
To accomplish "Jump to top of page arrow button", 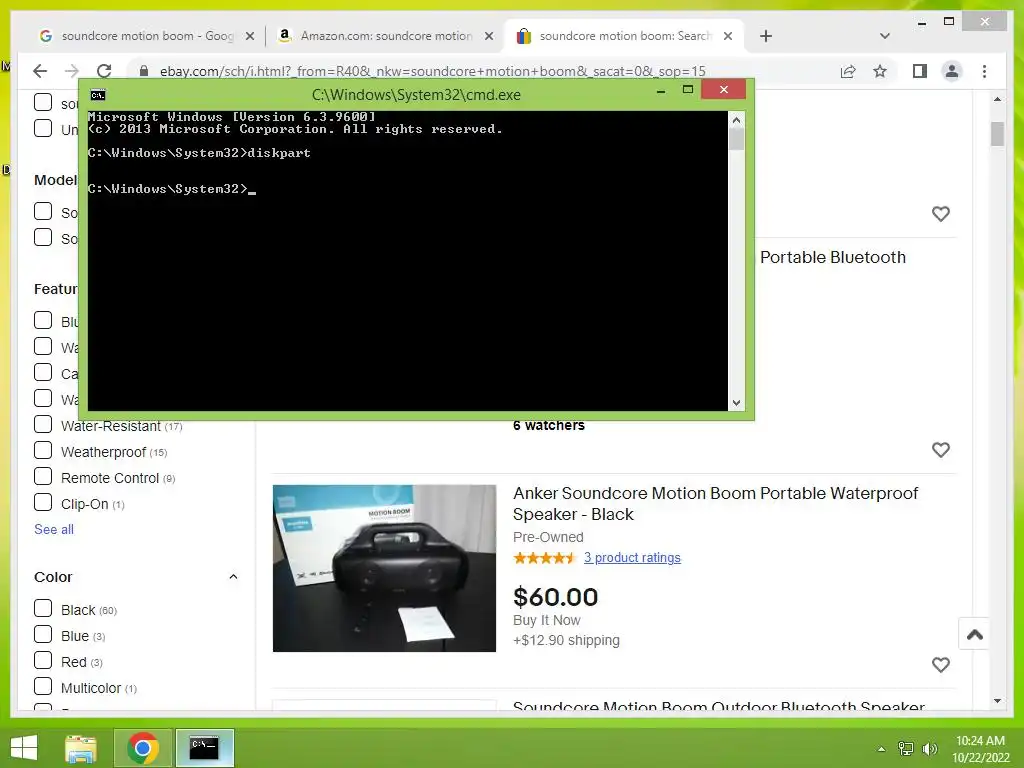I will pyautogui.click(x=974, y=634).
